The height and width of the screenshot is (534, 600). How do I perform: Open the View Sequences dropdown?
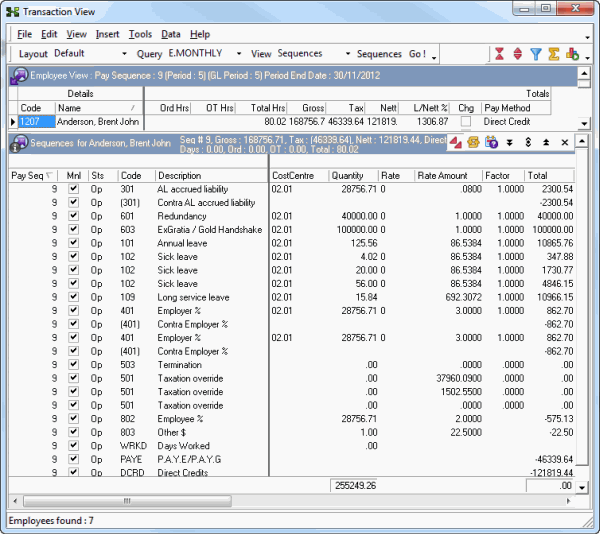(348, 54)
